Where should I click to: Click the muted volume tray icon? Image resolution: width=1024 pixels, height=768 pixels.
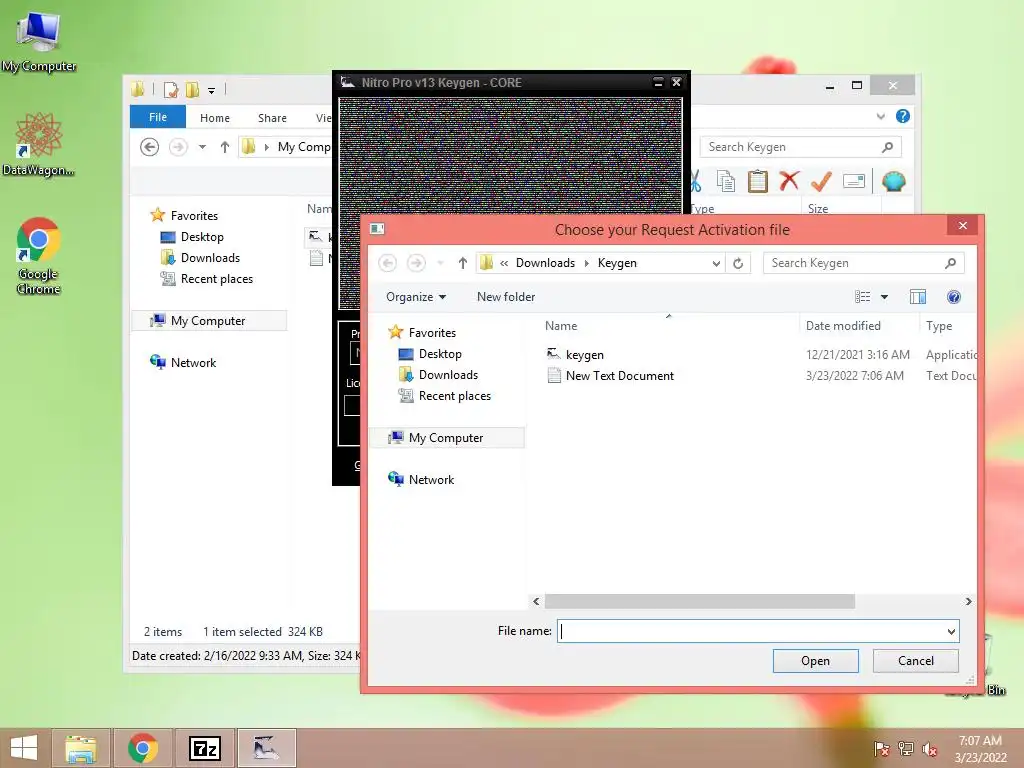pyautogui.click(x=930, y=749)
